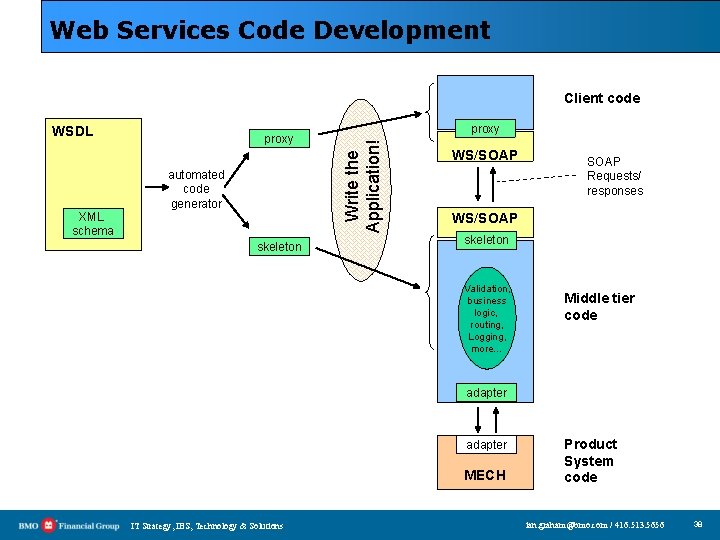Image resolution: width=720 pixels, height=540 pixels.
Task: Click the proxy box after the code generator
Action: click(279, 139)
